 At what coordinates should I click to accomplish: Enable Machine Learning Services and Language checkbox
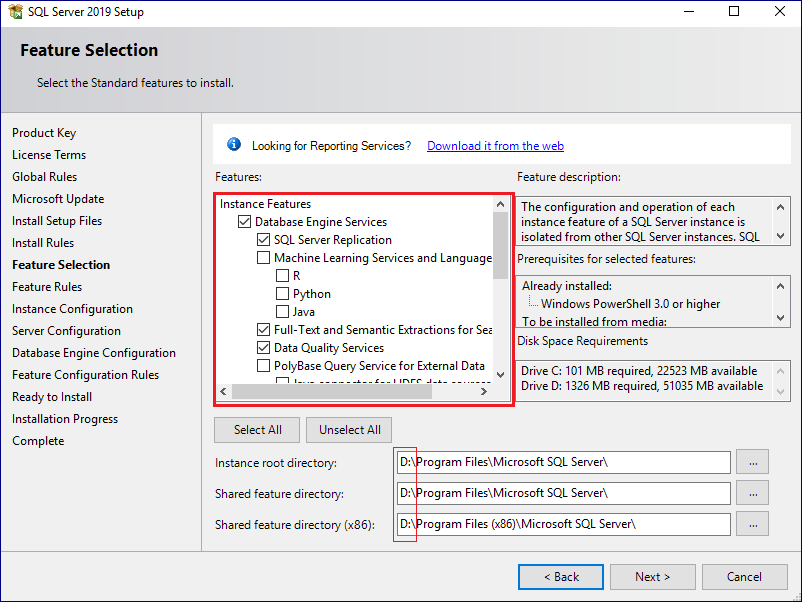click(263, 257)
